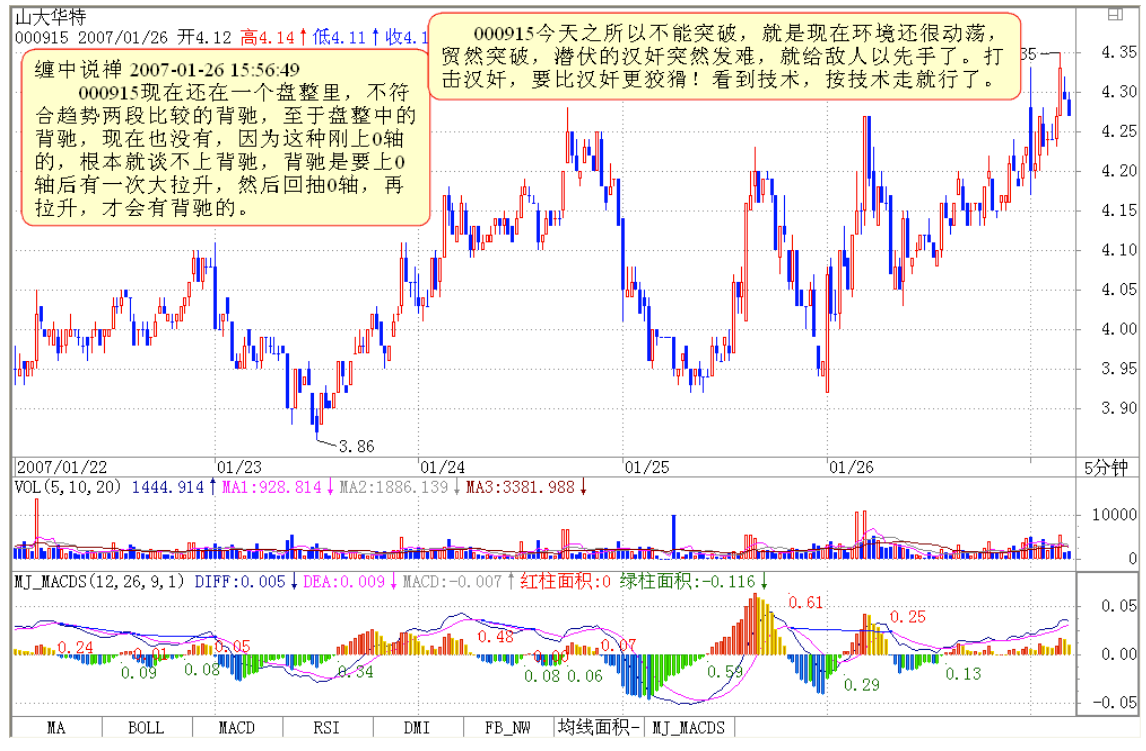Click the 01/23 date marker

[x=238, y=468]
